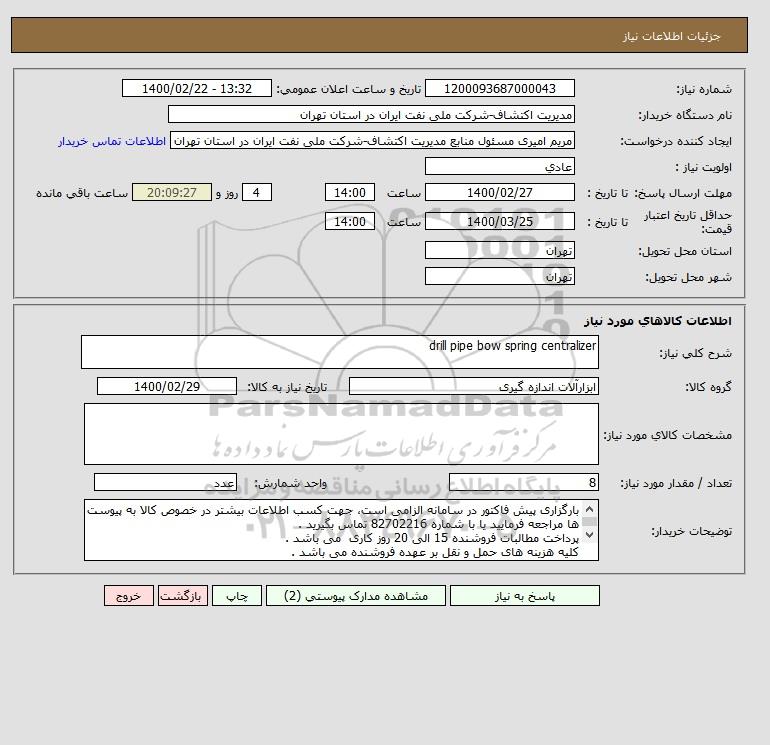Click the buyer organization name field

tap(371, 114)
